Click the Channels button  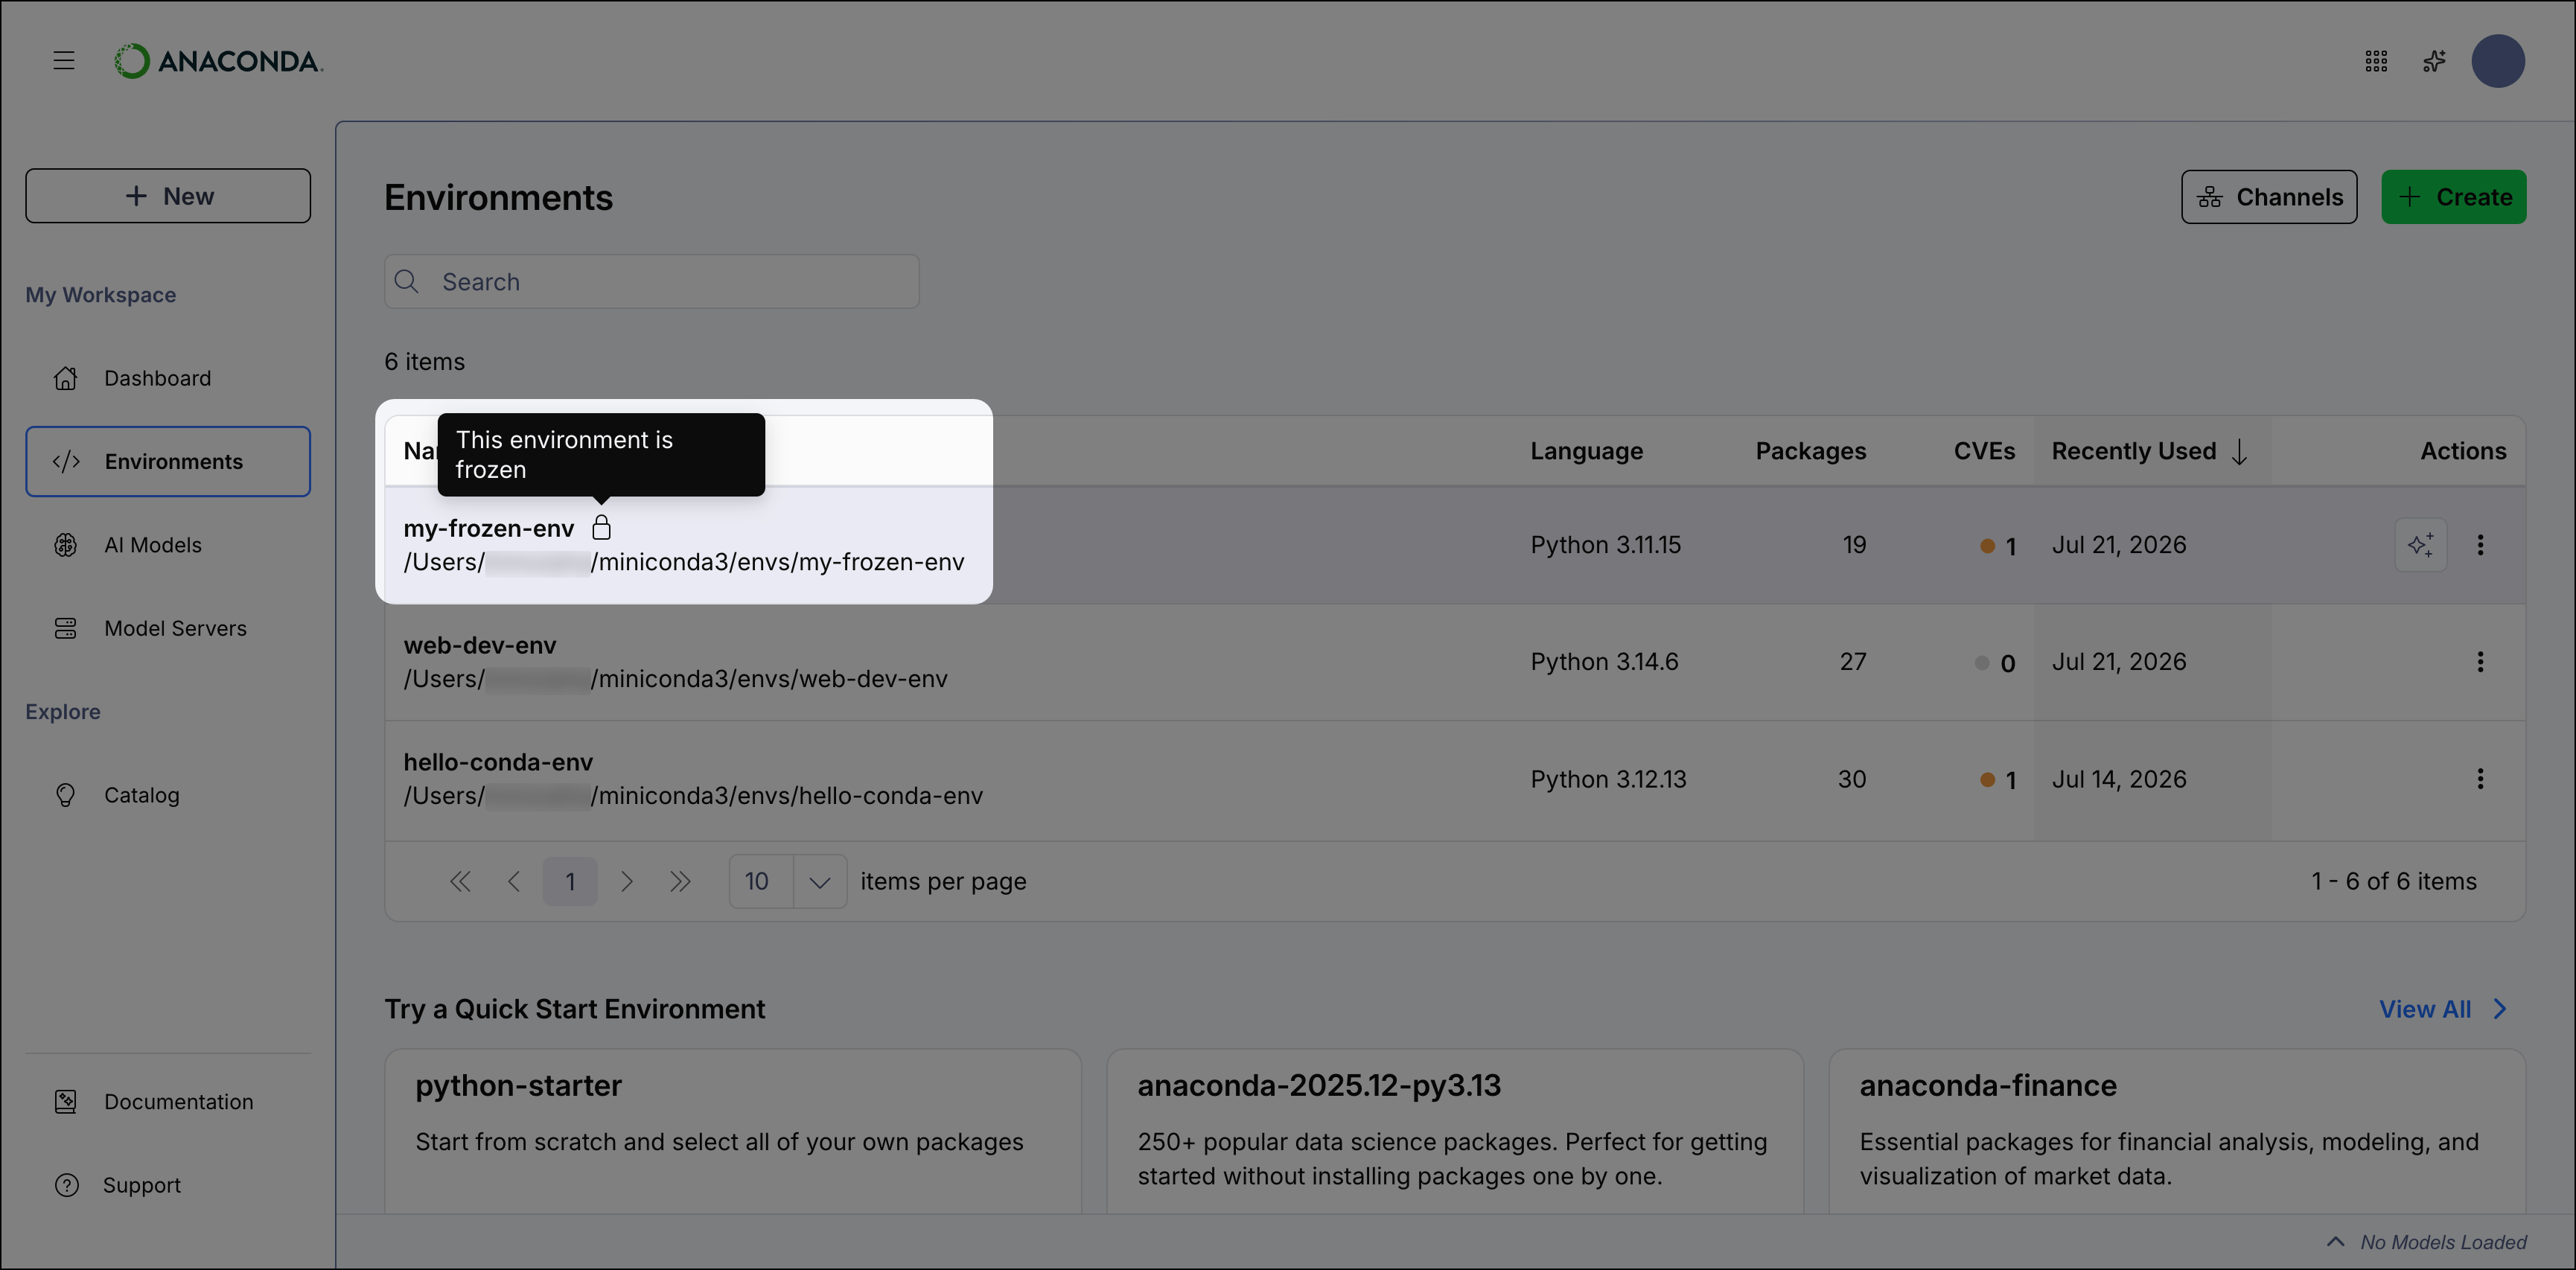(x=2269, y=197)
